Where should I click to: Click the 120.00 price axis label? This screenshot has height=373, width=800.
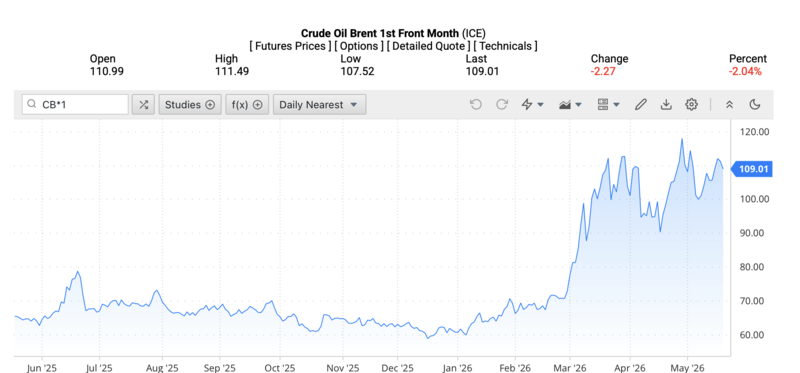coord(754,132)
